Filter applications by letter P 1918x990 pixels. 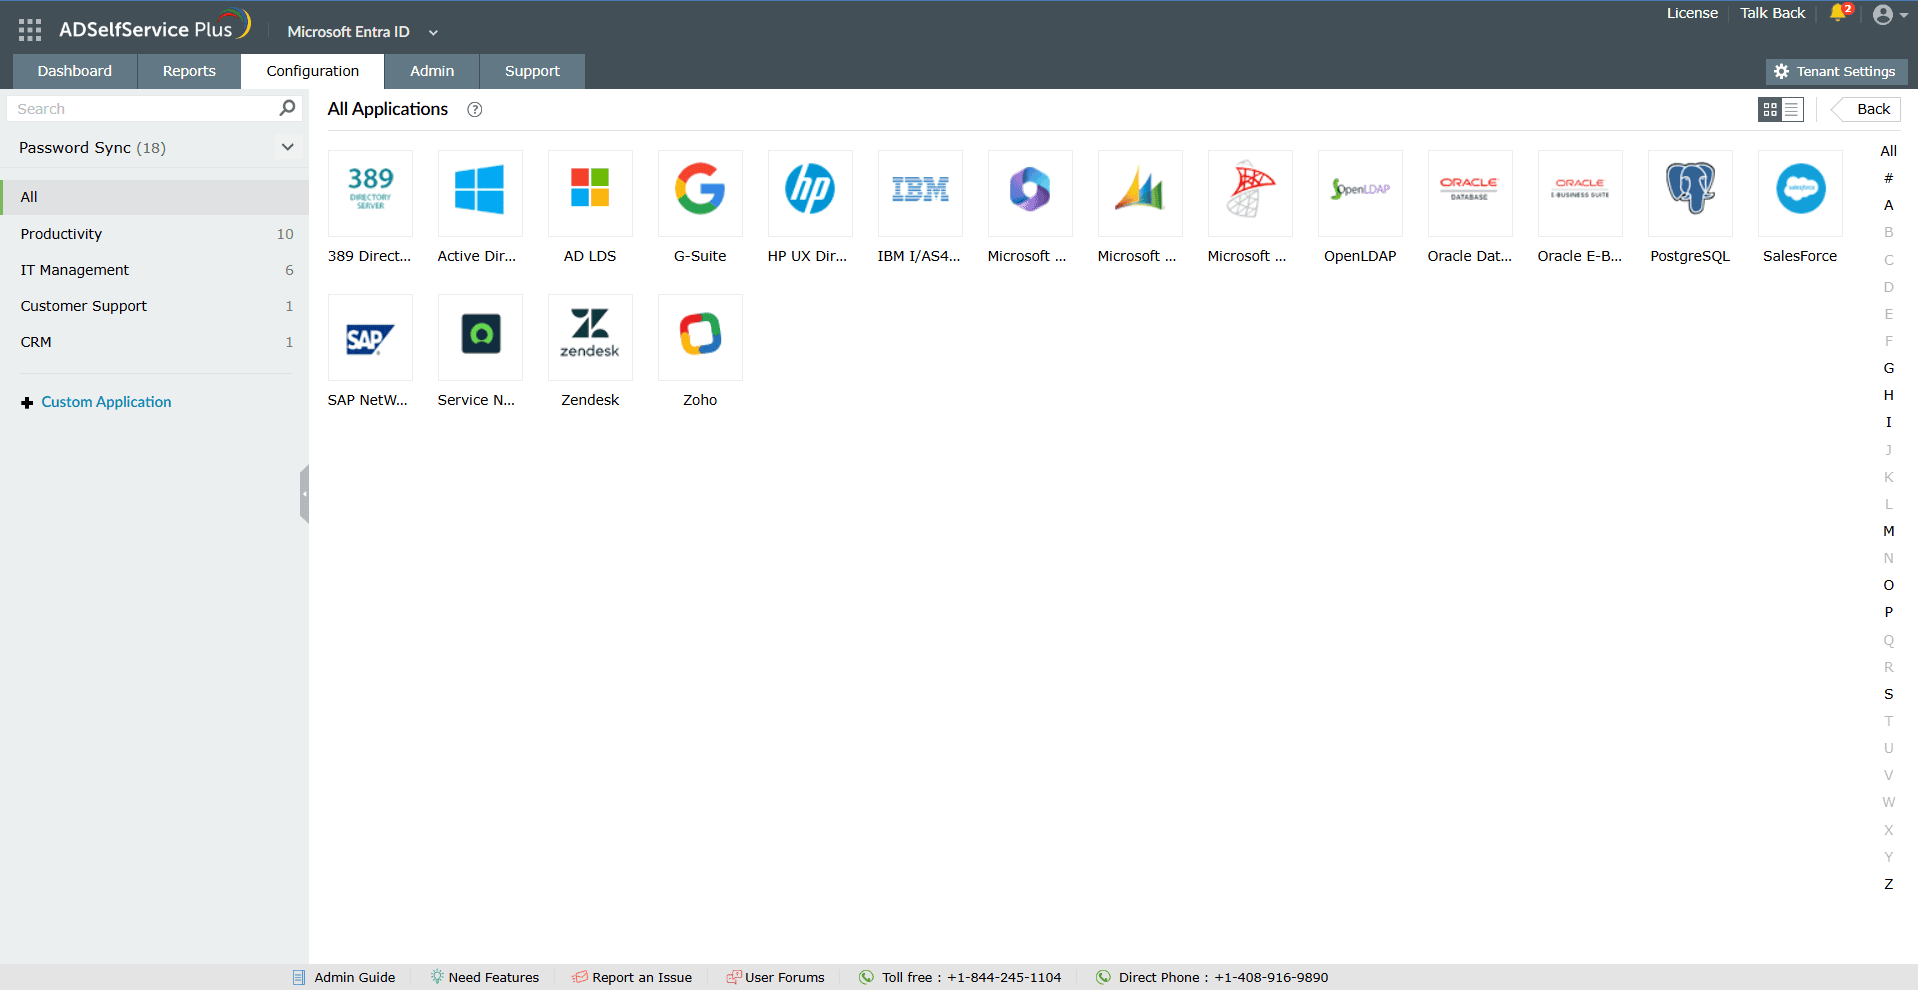tap(1888, 612)
